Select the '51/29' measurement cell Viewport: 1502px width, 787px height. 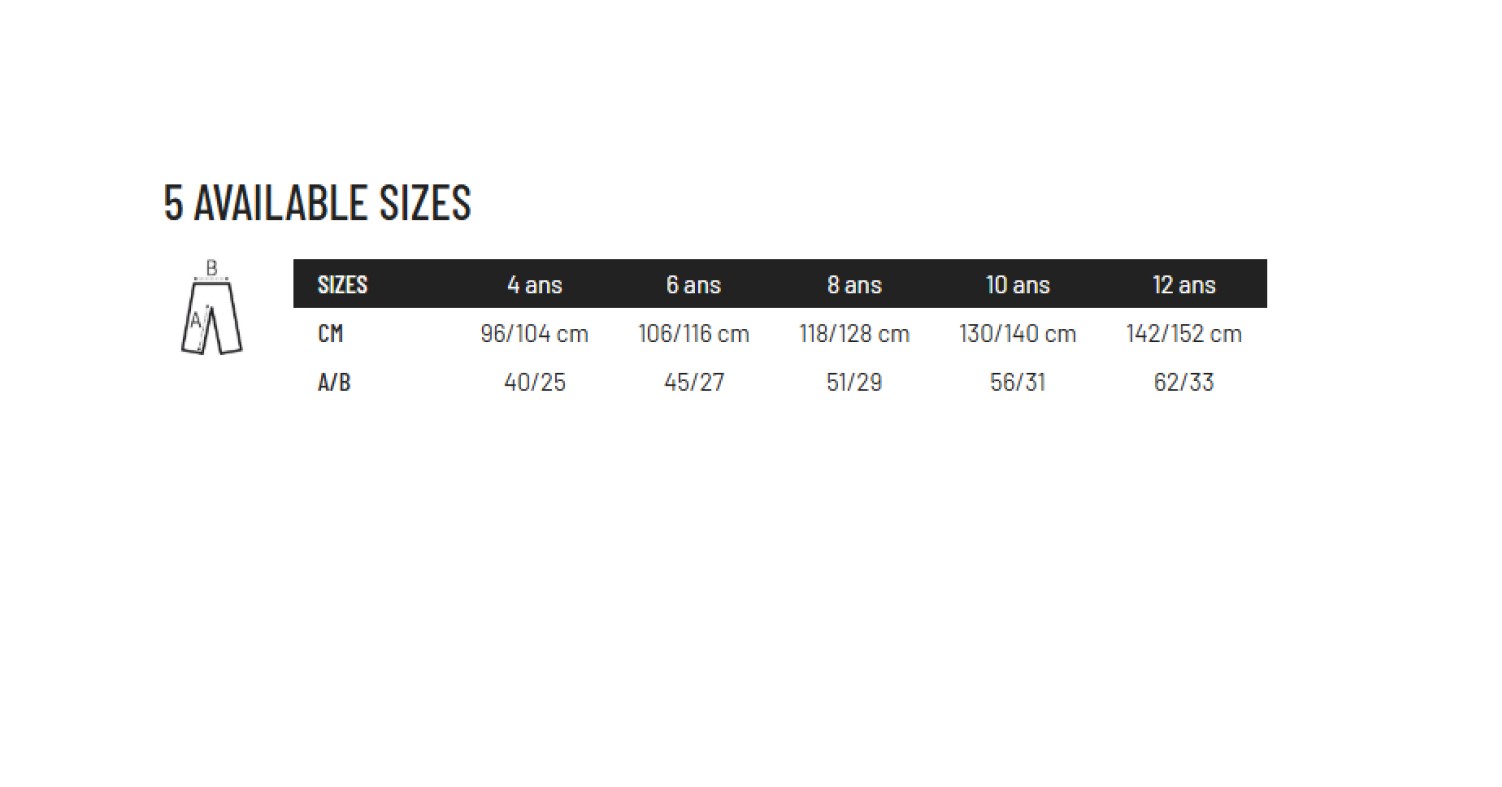coord(854,383)
